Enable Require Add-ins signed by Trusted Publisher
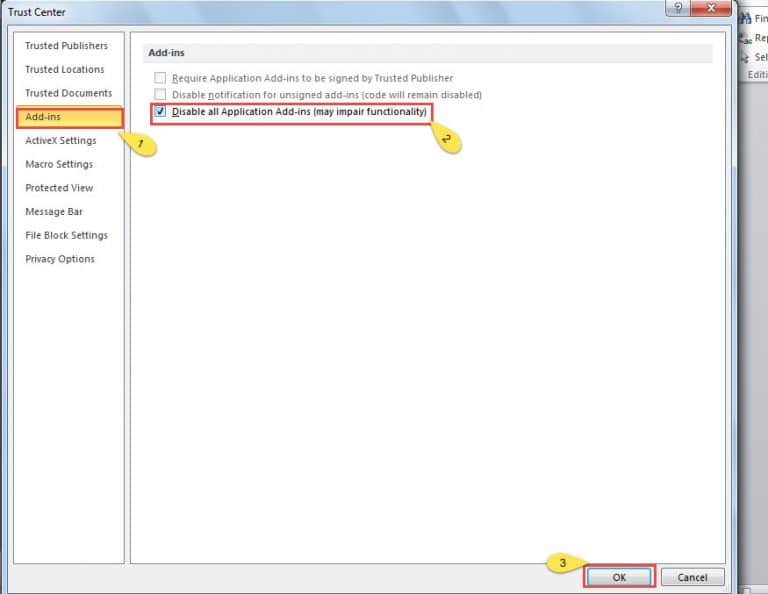768x594 pixels. point(160,78)
